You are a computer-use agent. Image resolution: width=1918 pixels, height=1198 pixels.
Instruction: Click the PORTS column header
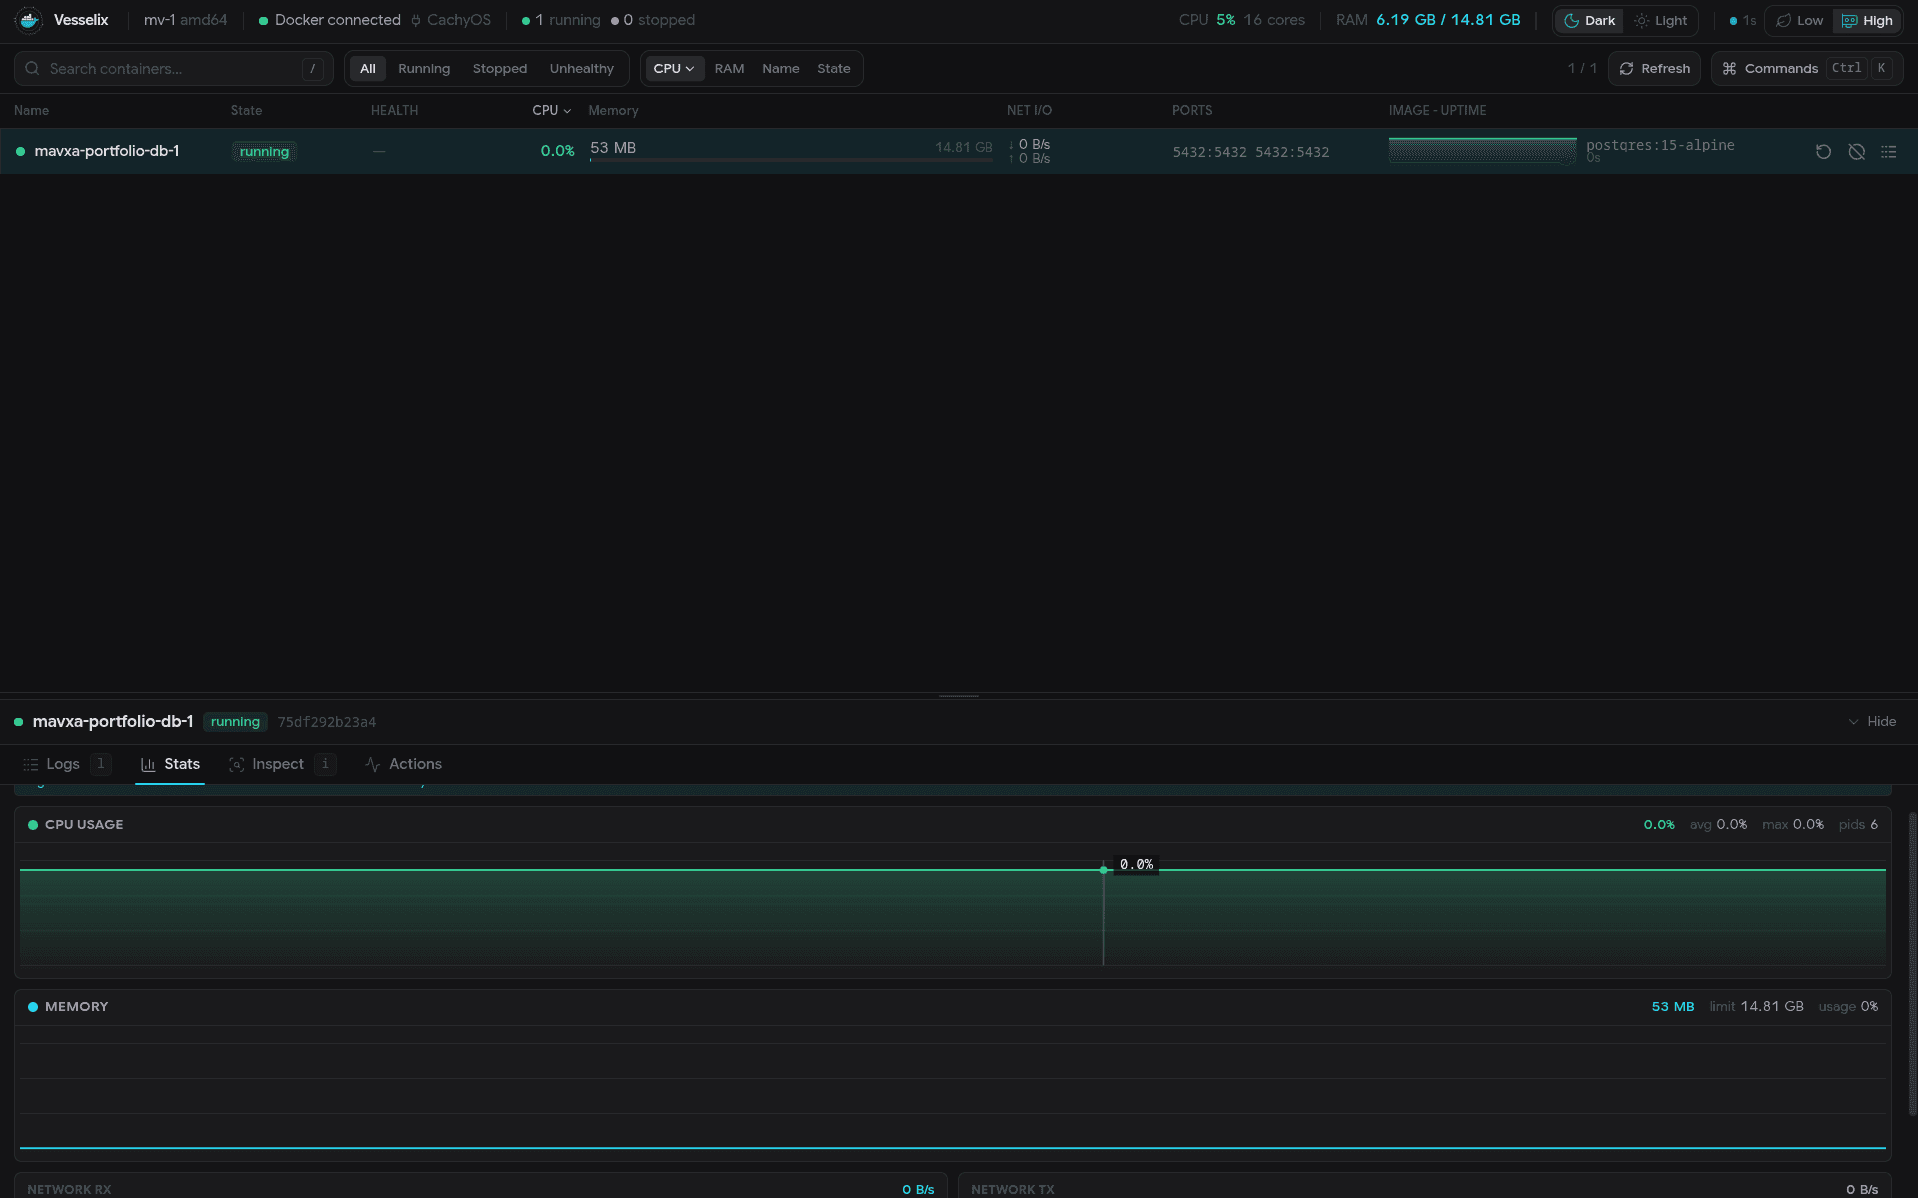click(1191, 111)
